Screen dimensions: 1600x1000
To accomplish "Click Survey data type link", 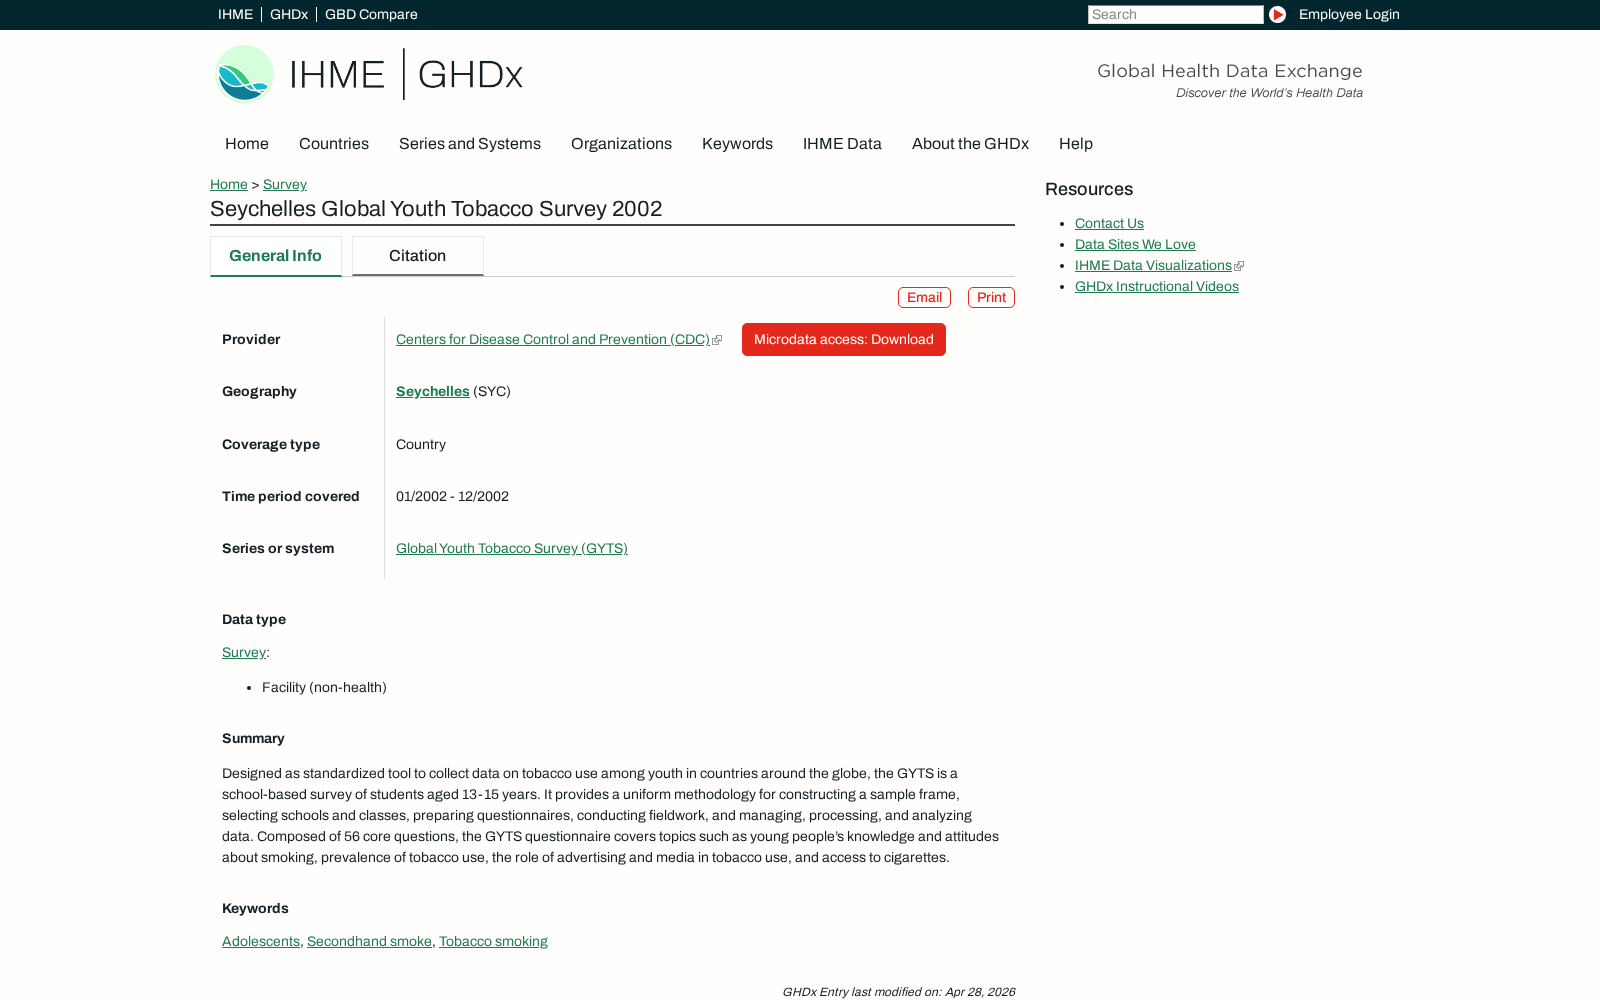I will tap(244, 652).
